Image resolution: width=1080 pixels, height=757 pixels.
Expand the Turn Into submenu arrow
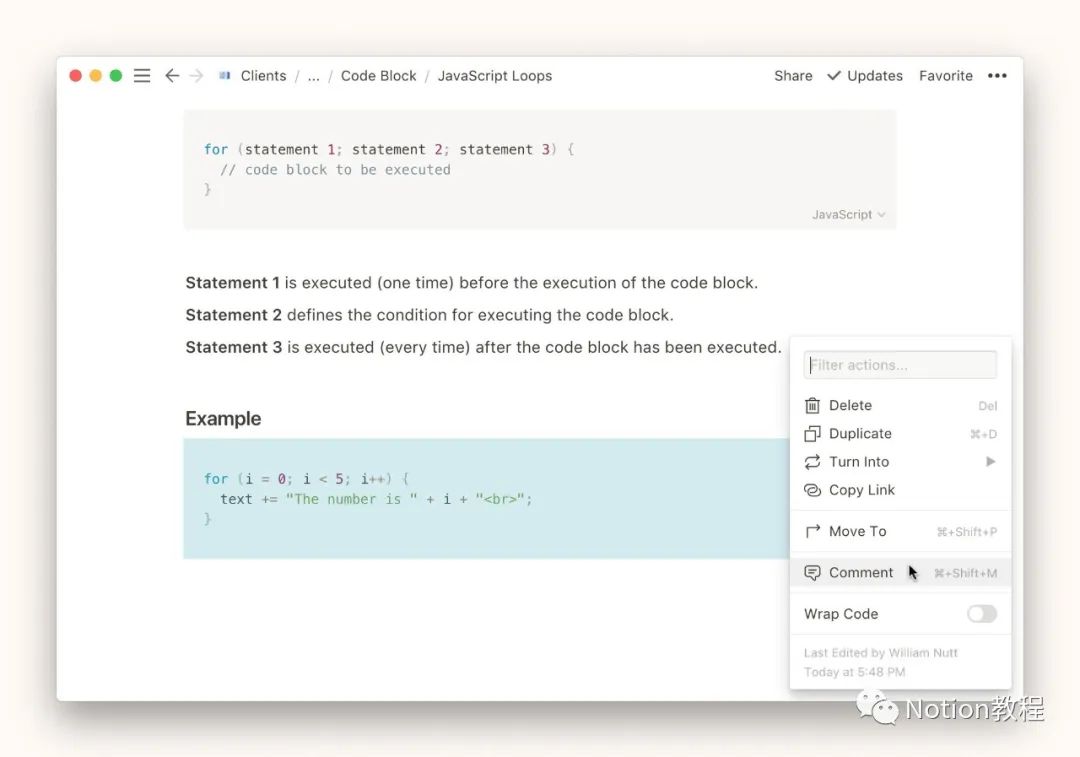coord(990,462)
